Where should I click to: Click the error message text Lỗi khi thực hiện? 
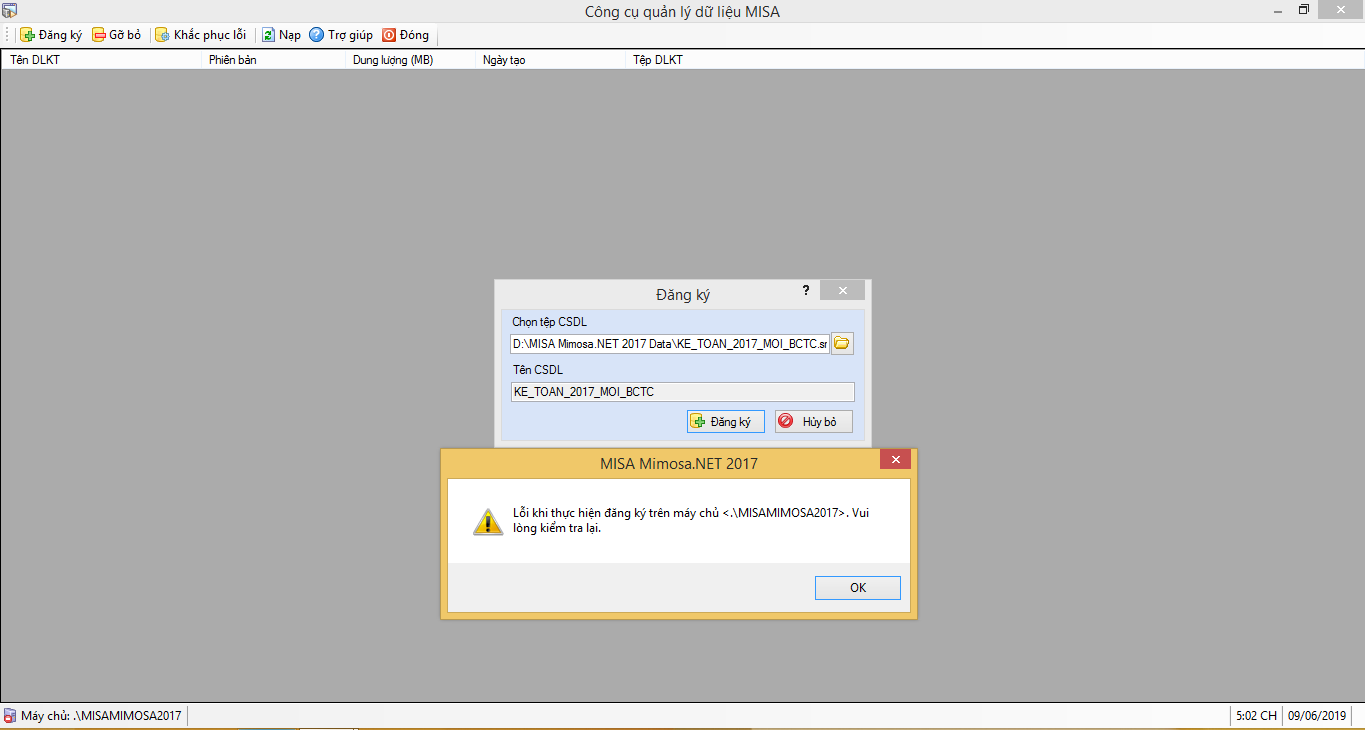coord(689,520)
